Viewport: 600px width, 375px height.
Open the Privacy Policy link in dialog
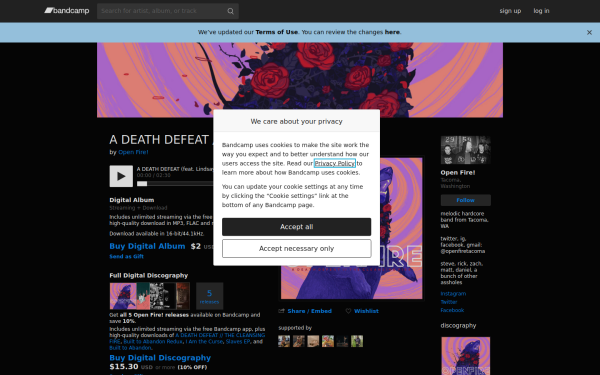click(334, 163)
